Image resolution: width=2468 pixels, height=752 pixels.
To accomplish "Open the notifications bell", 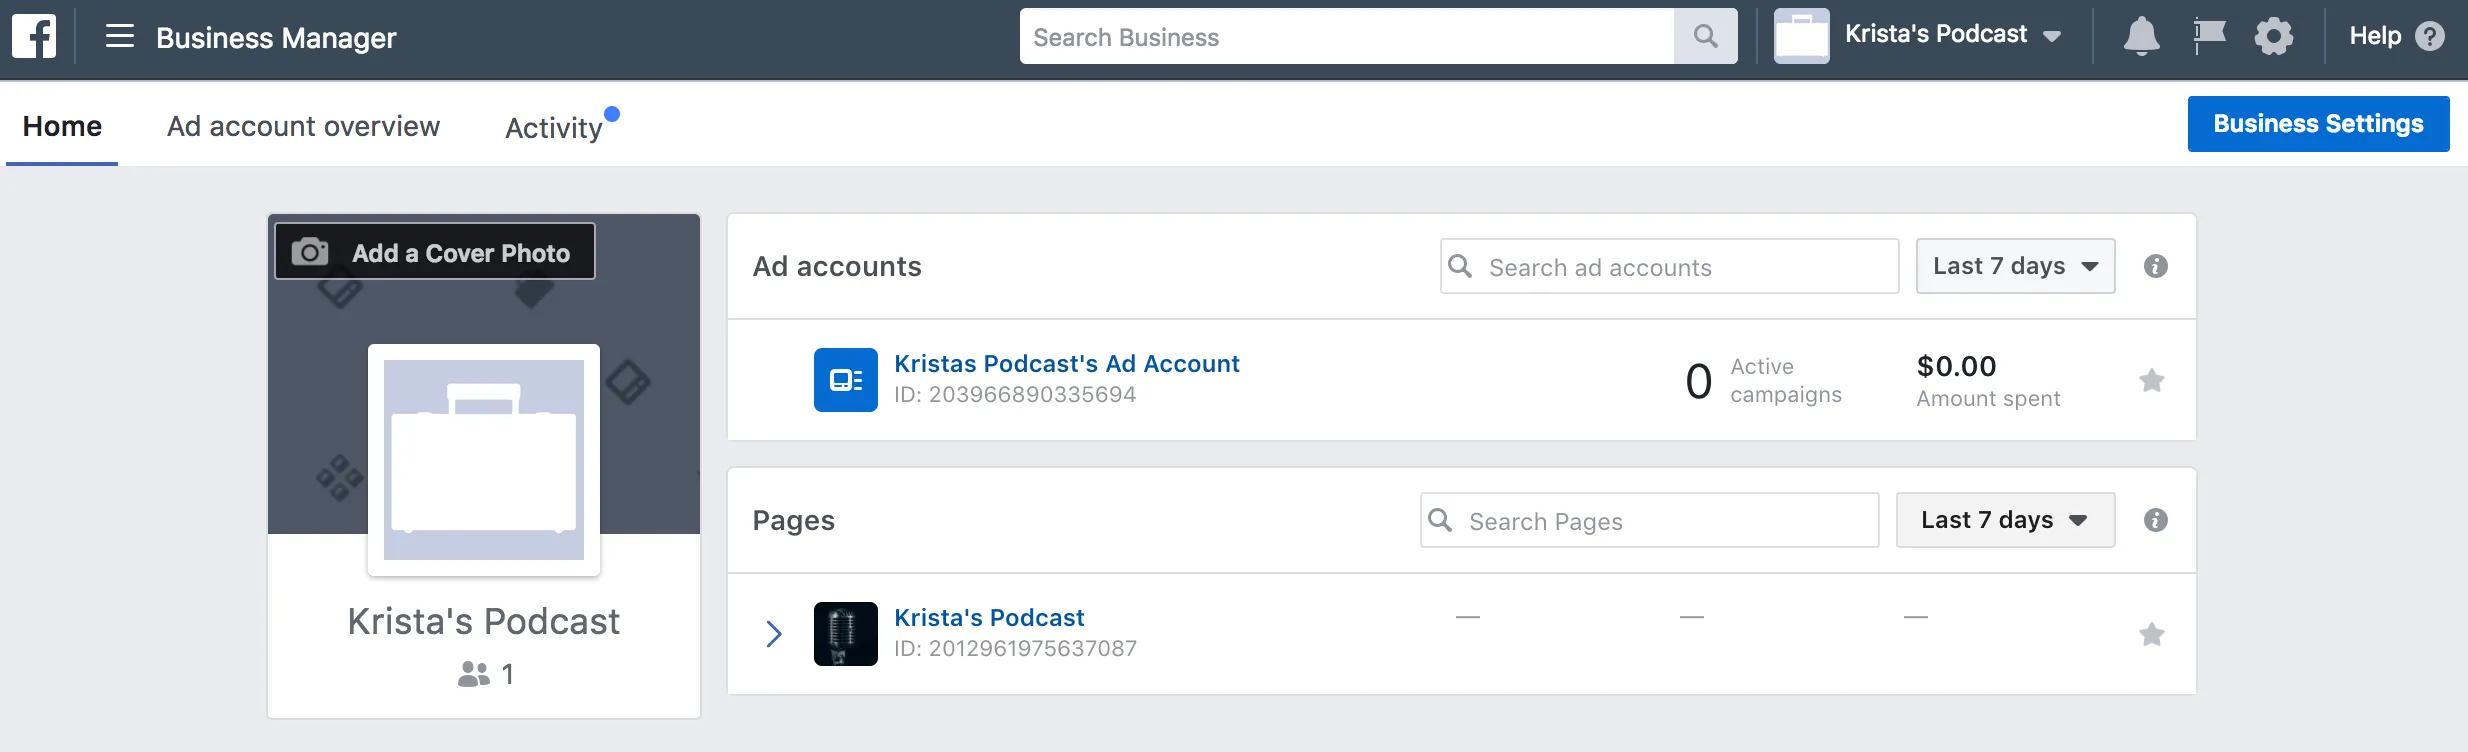I will (2141, 37).
